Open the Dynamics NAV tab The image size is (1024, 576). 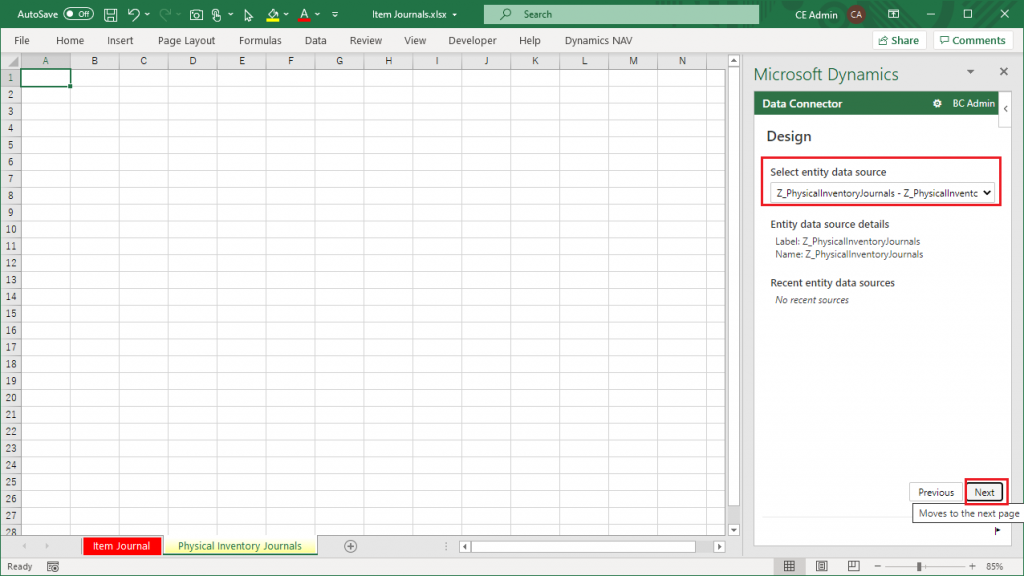tap(598, 40)
